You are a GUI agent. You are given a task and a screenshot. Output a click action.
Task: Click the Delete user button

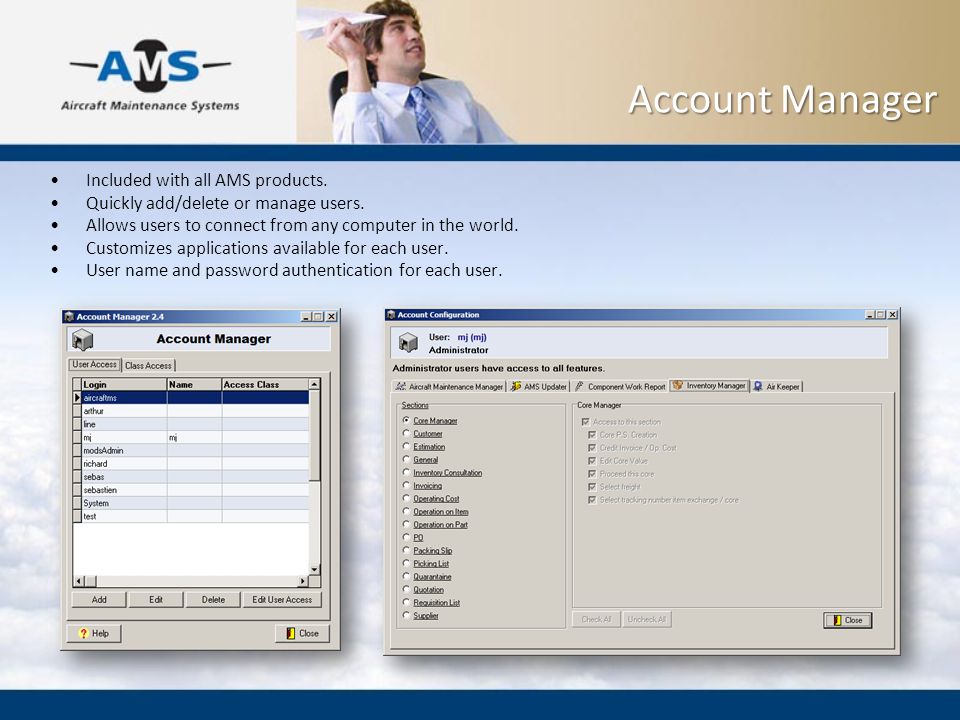point(213,599)
